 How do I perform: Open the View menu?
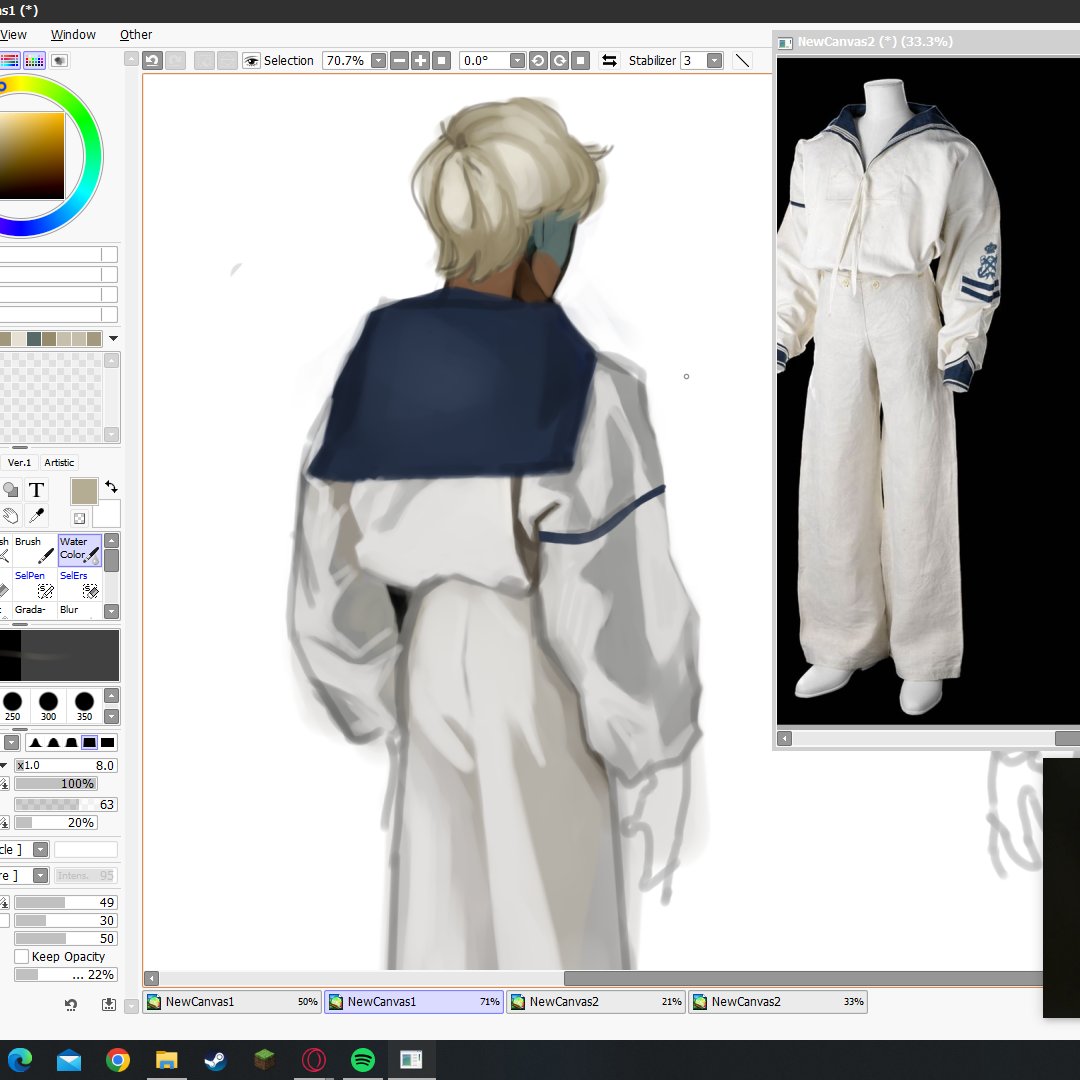[x=14, y=34]
